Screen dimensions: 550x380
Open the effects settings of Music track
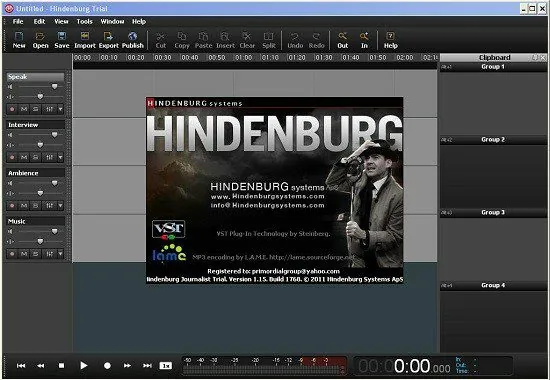click(x=49, y=253)
